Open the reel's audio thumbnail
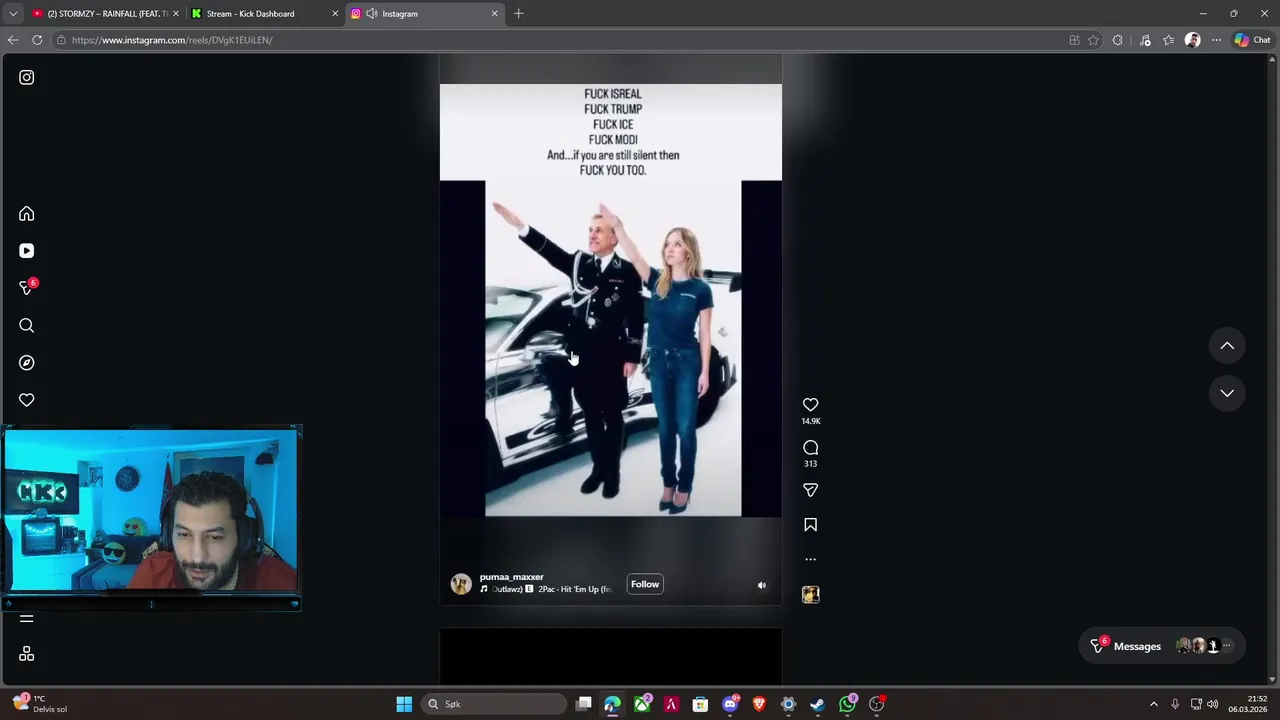 click(811, 594)
